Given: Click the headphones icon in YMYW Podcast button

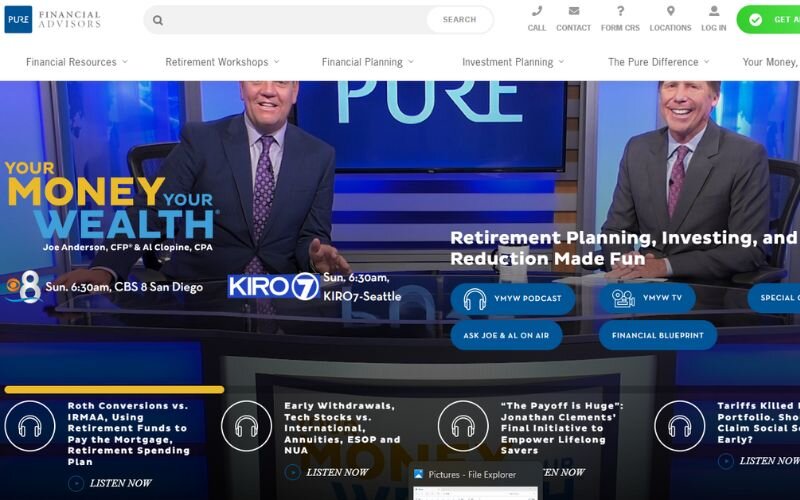Looking at the screenshot, I should click(x=474, y=299).
